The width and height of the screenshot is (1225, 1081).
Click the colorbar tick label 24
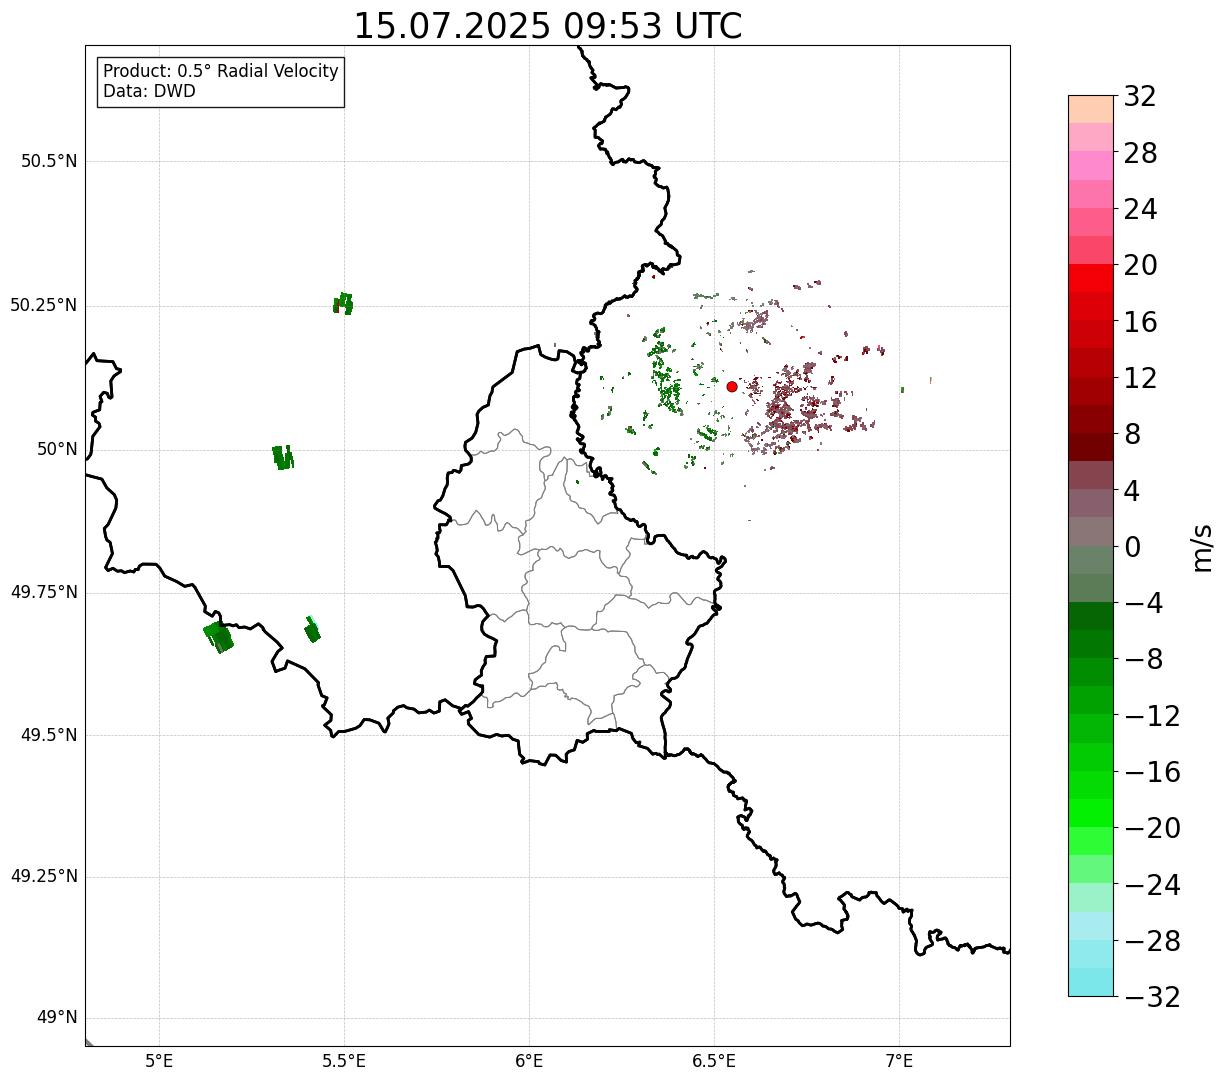1140,209
